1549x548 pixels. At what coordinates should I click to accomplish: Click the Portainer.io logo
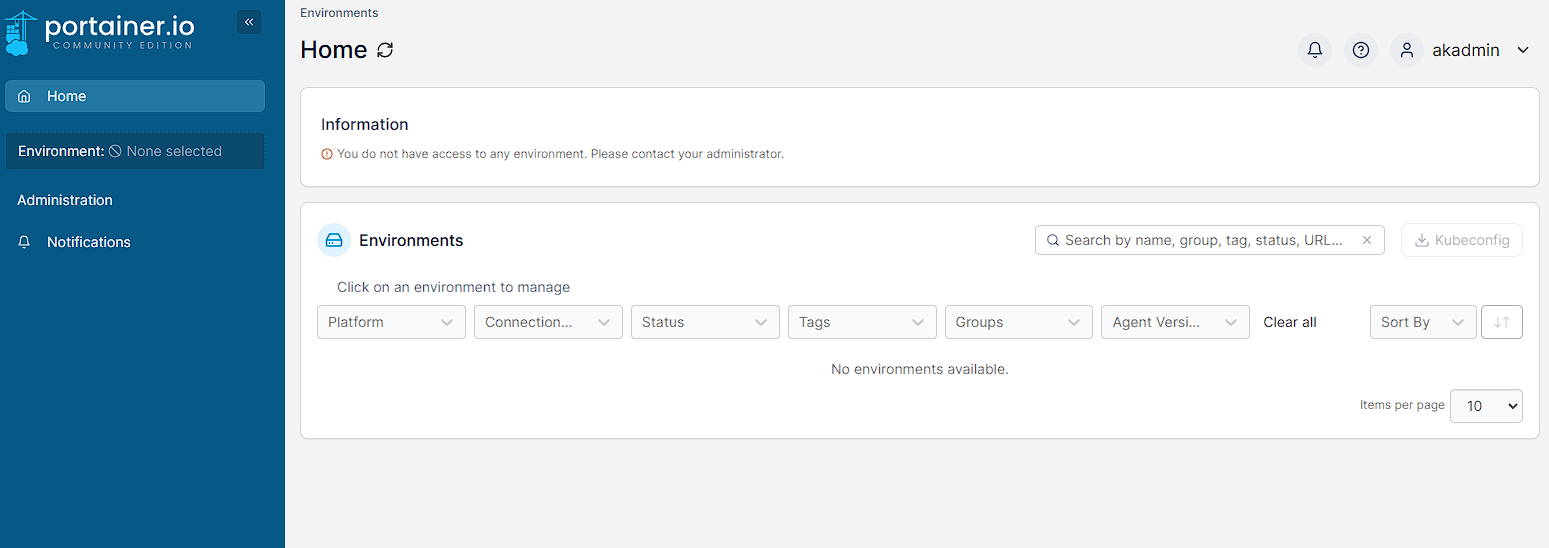coord(99,31)
